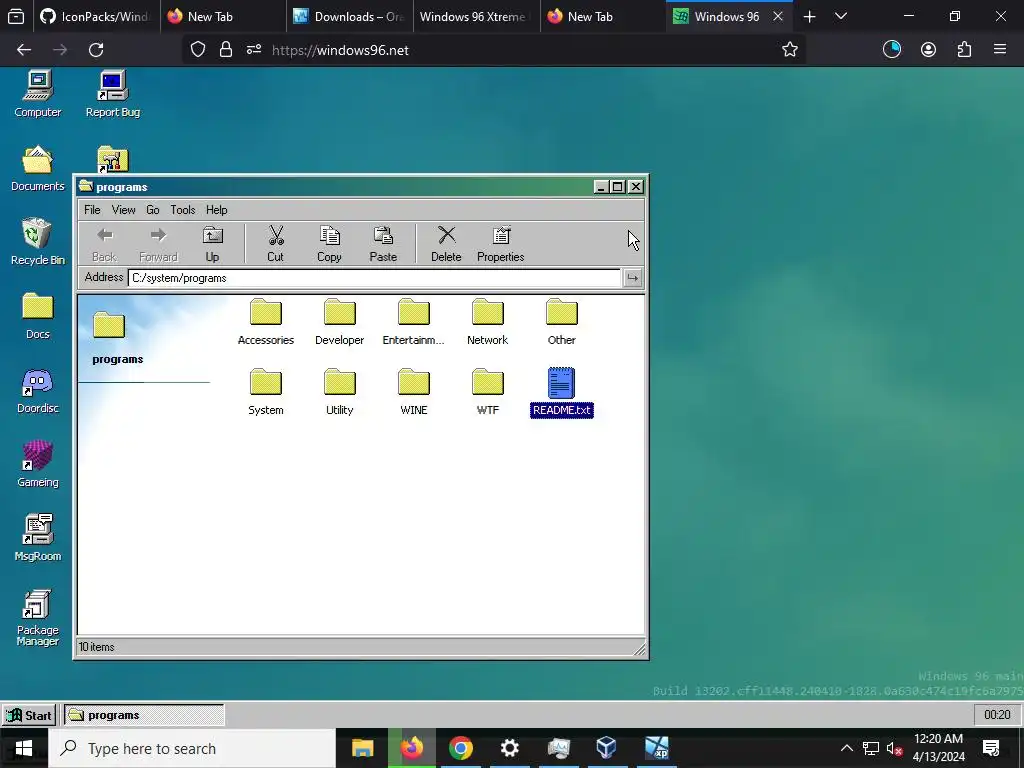Click the explorer window resize grip
This screenshot has height=768, width=1024.
[639, 648]
